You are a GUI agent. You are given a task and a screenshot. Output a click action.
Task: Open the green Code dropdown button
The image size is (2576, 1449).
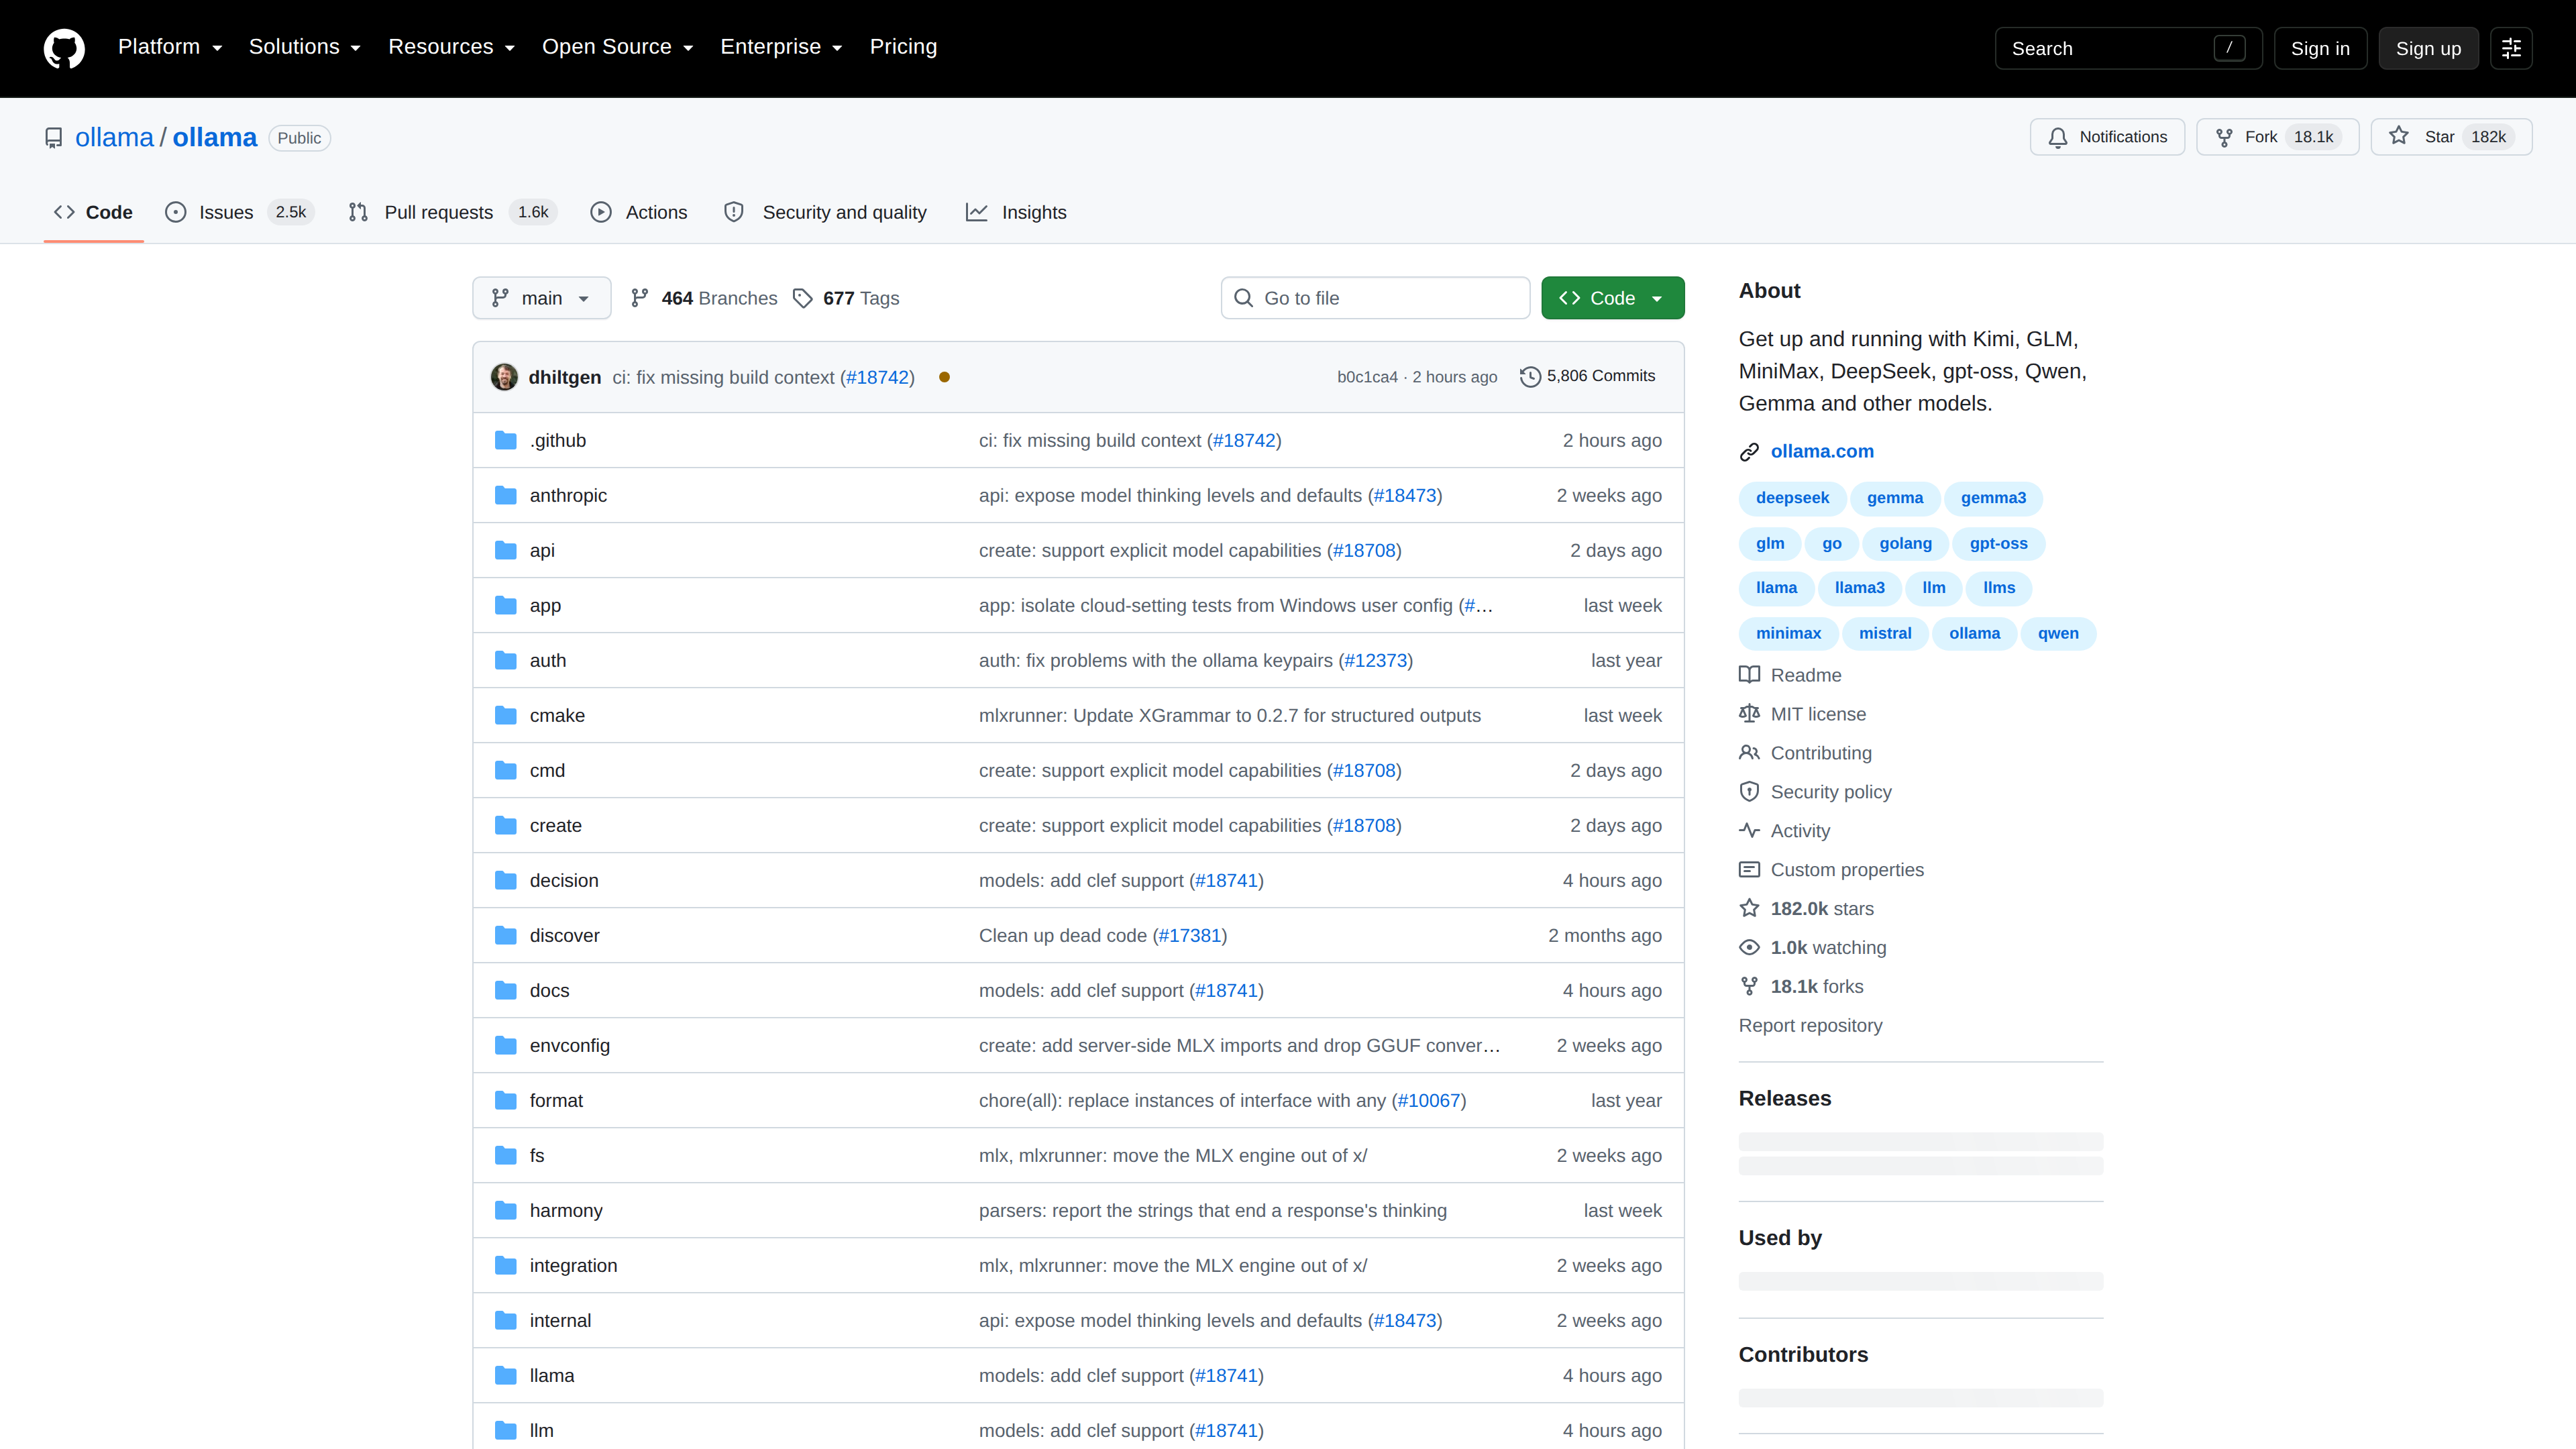(x=1612, y=298)
